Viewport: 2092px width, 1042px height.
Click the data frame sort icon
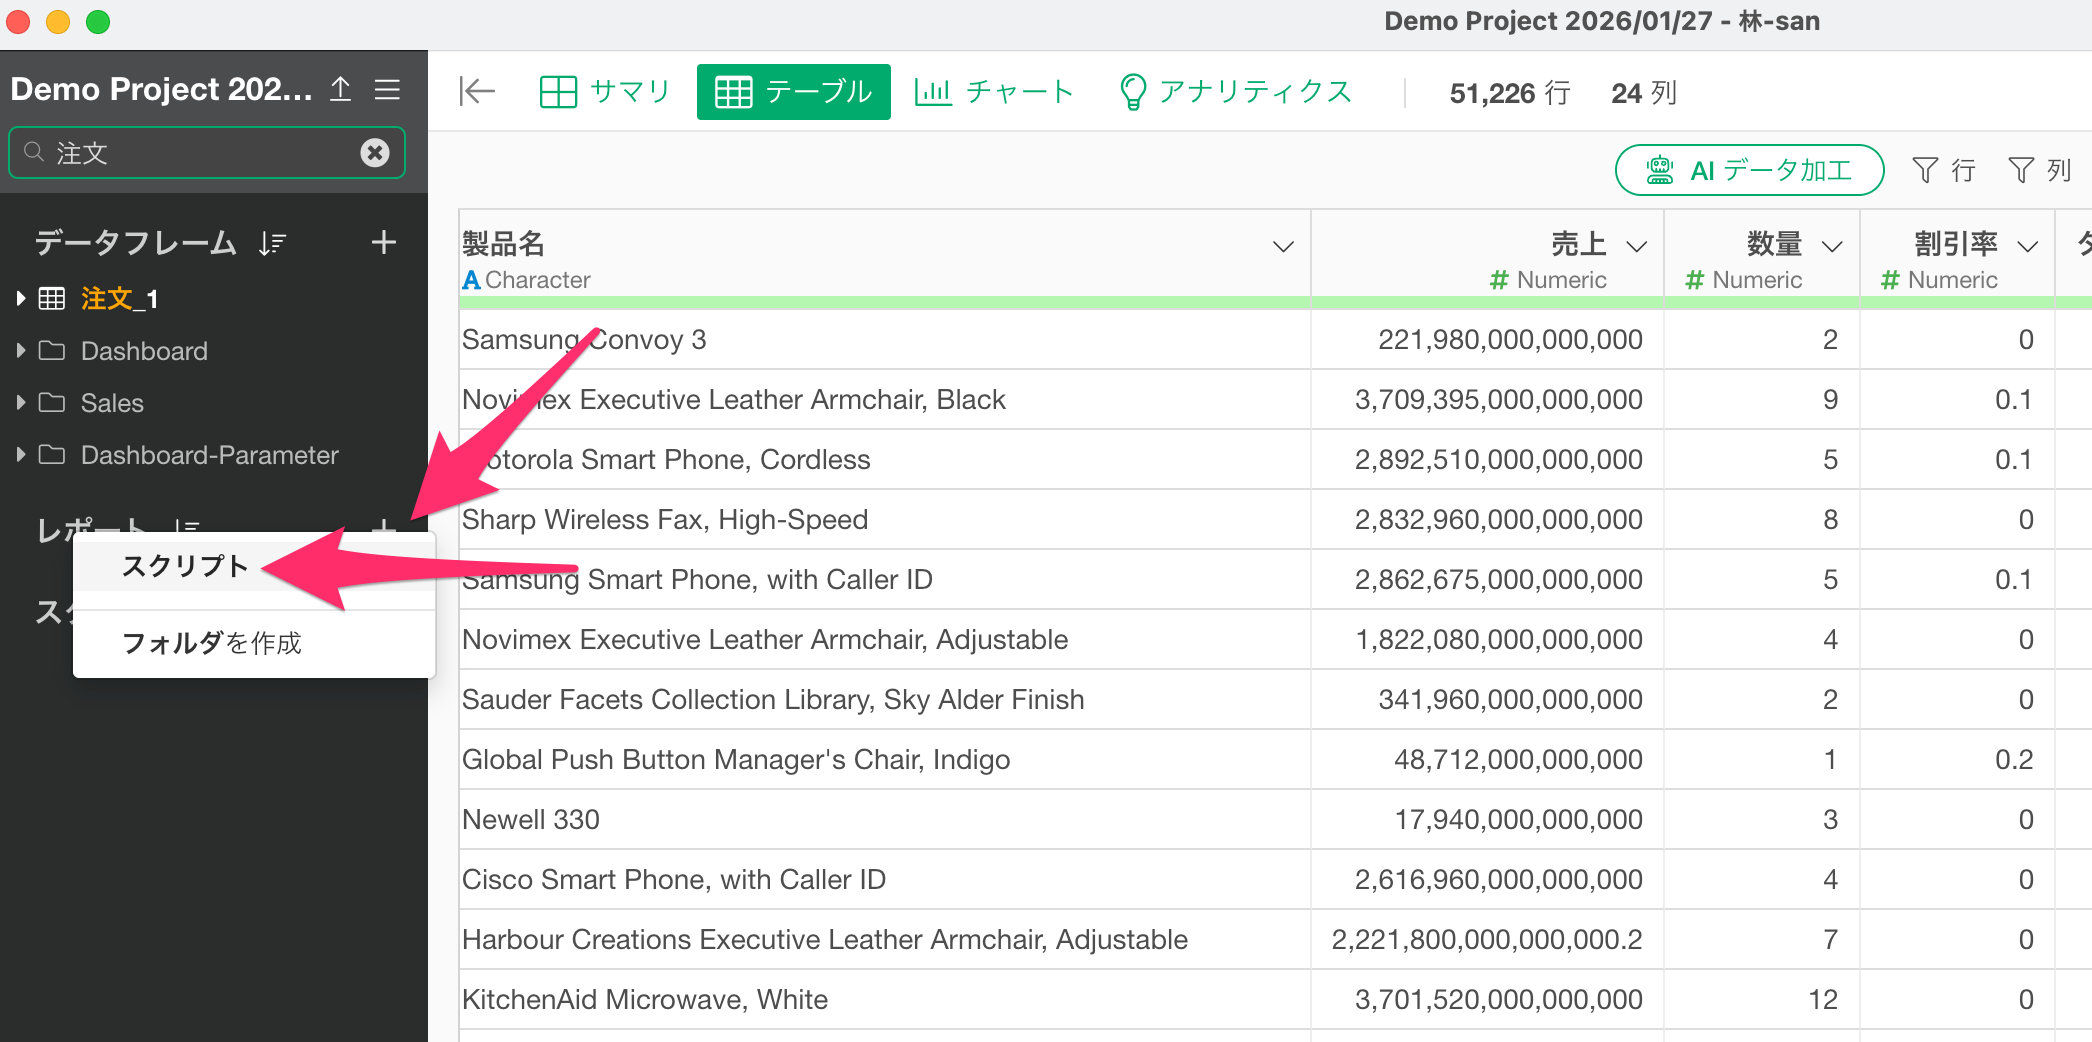coord(272,243)
